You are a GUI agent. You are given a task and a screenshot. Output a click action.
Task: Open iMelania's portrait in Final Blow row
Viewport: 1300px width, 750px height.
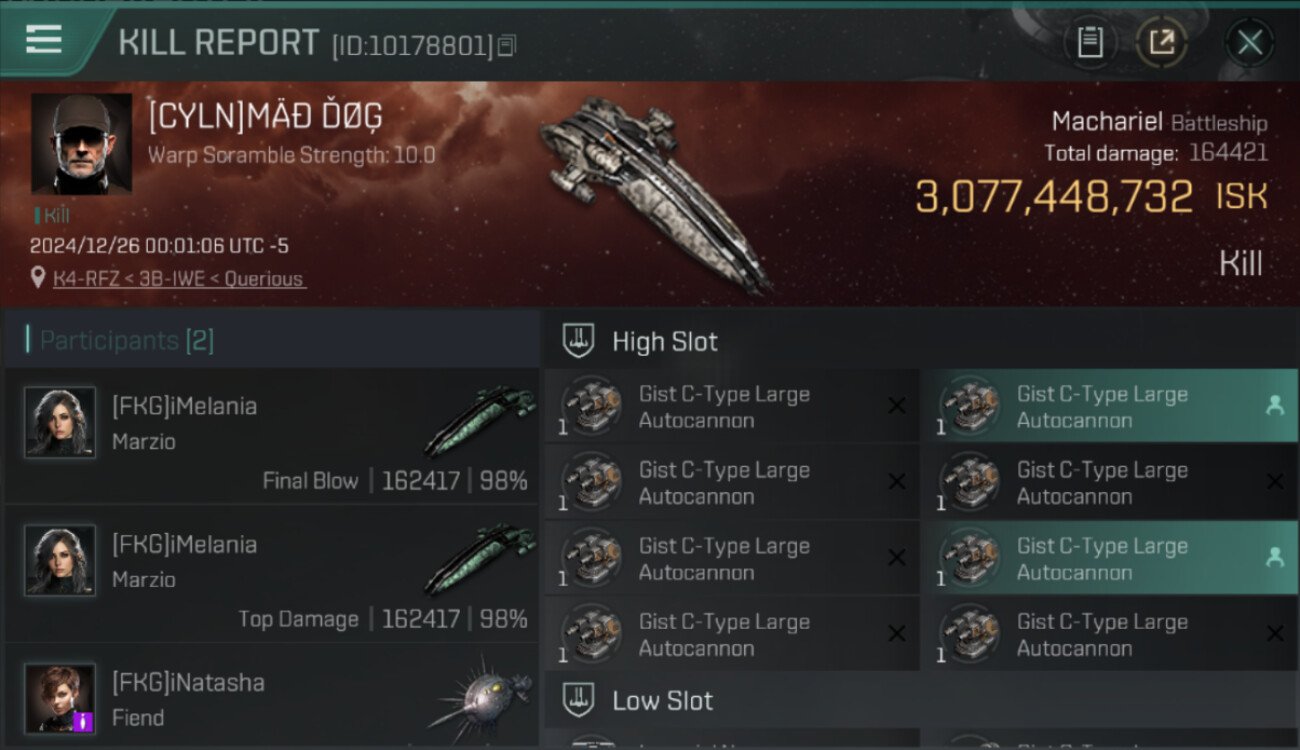[x=60, y=422]
